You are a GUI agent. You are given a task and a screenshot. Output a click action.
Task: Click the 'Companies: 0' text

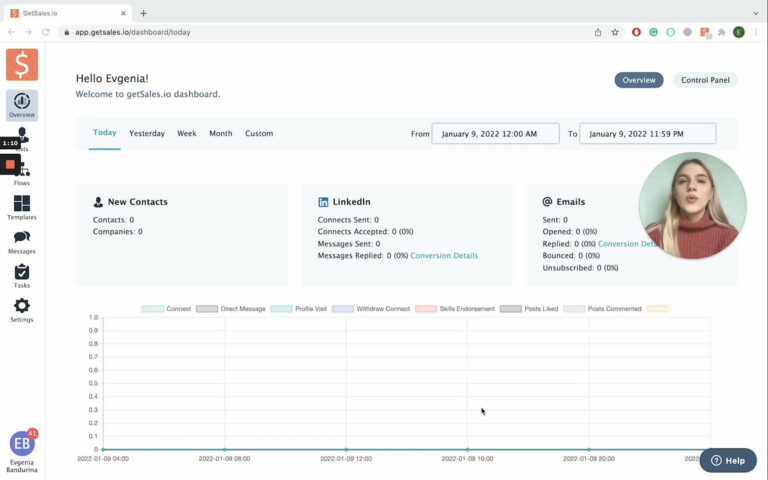[118, 232]
